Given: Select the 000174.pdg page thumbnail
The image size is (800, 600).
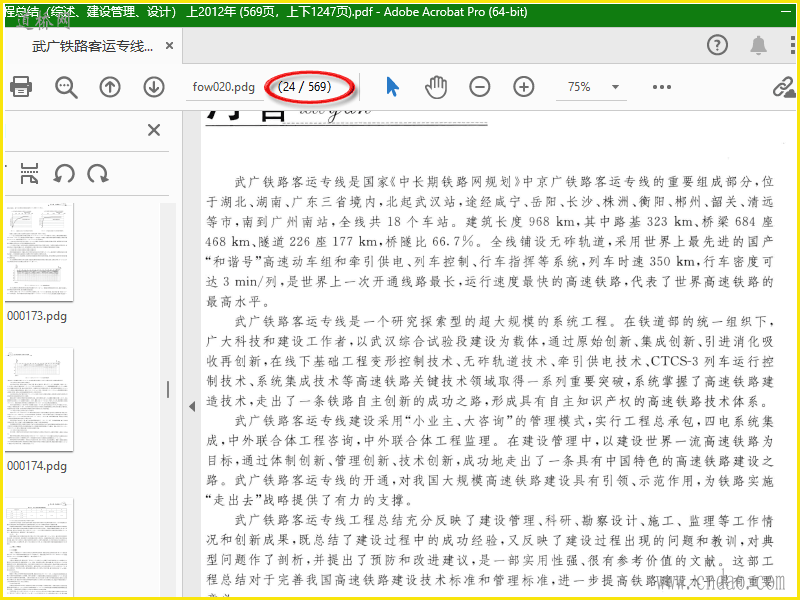Looking at the screenshot, I should click(x=39, y=399).
